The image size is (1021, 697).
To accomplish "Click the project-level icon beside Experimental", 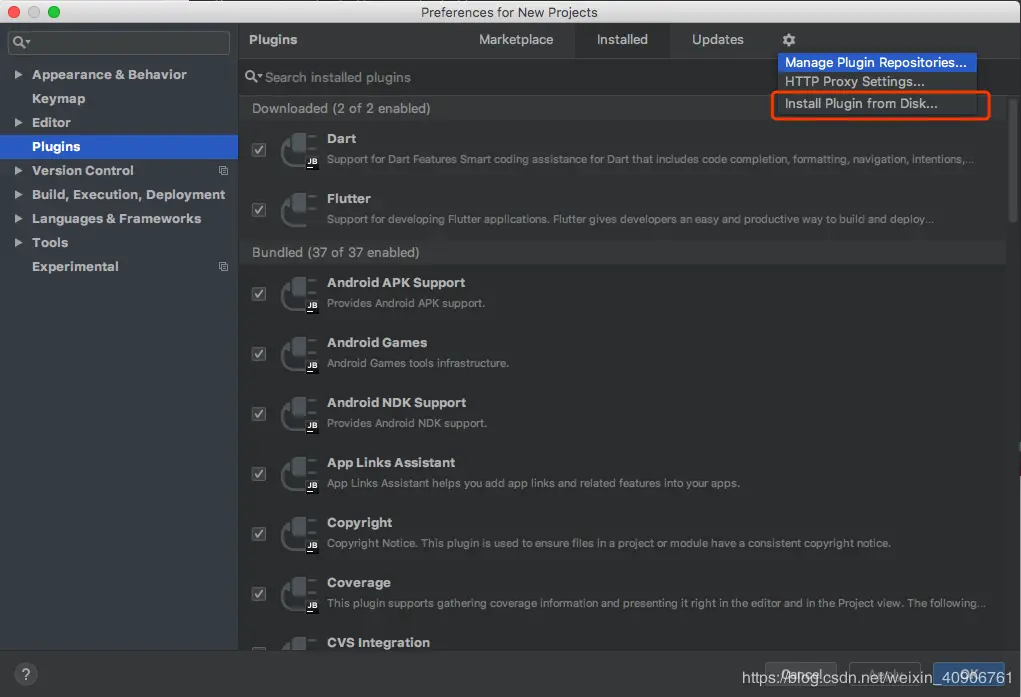I will [x=223, y=266].
